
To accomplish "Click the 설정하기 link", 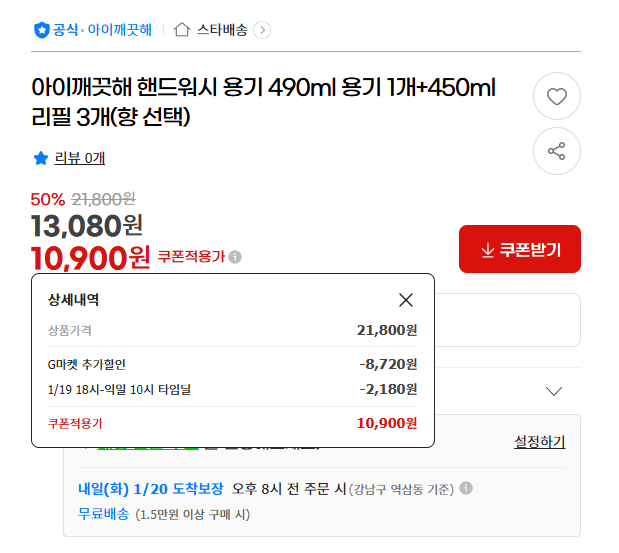I will [x=539, y=441].
